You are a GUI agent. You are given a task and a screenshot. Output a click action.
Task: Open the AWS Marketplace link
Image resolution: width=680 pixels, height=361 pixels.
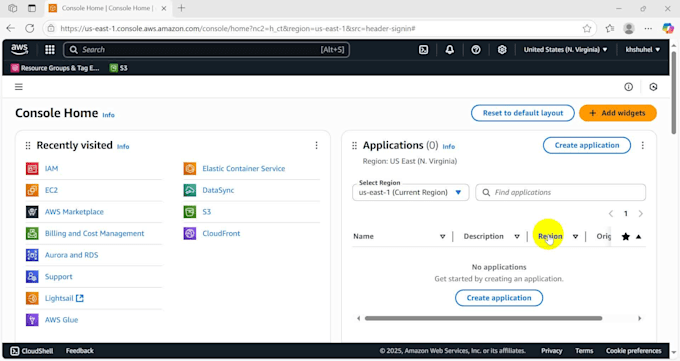74,212
